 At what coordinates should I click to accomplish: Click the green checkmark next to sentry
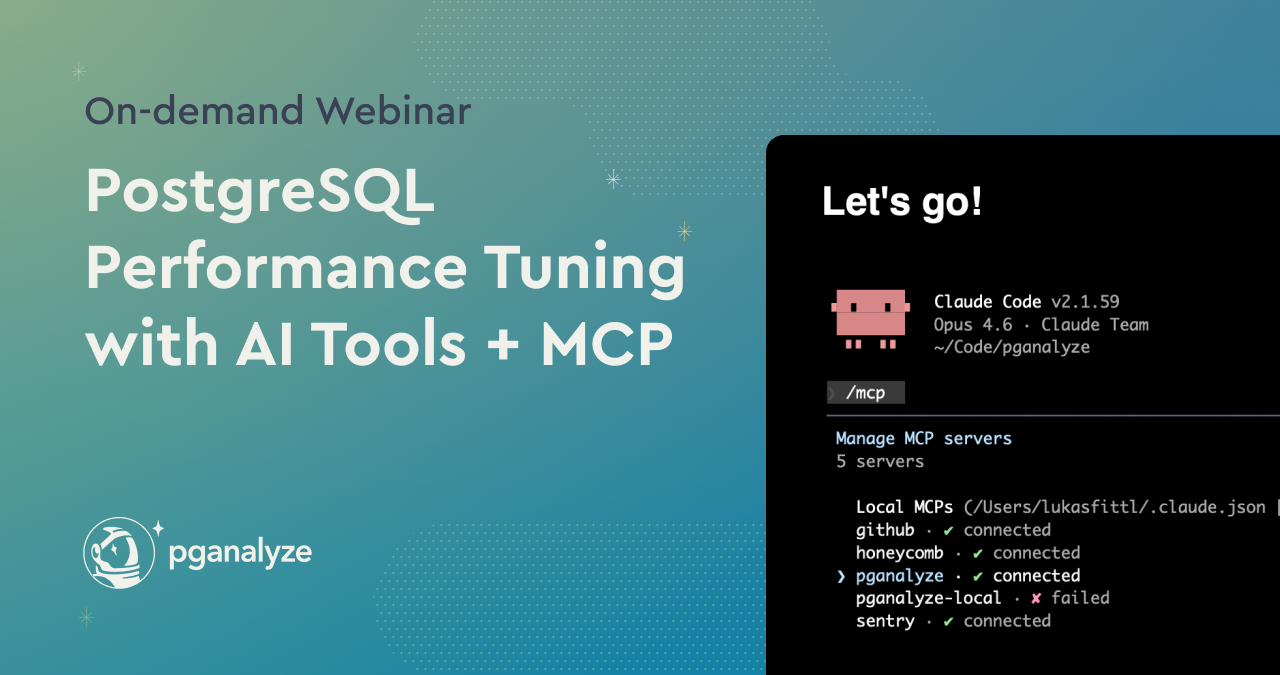(948, 621)
